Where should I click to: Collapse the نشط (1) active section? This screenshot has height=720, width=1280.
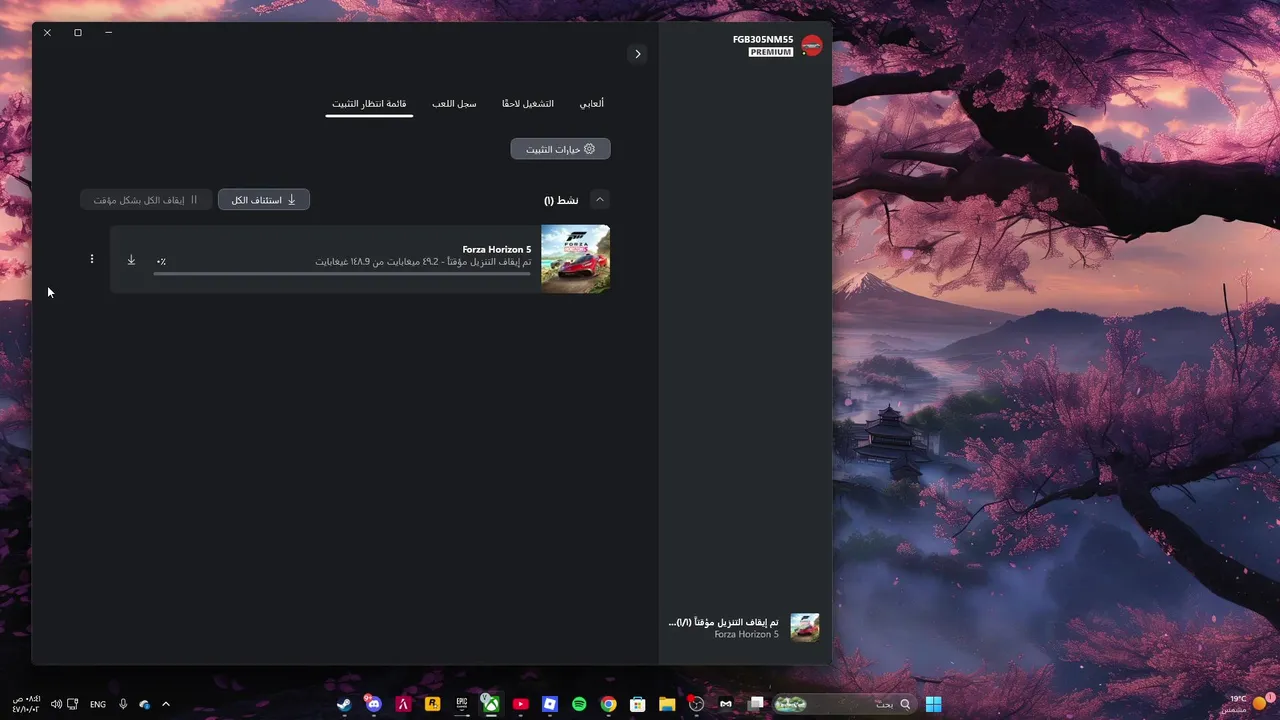(600, 200)
